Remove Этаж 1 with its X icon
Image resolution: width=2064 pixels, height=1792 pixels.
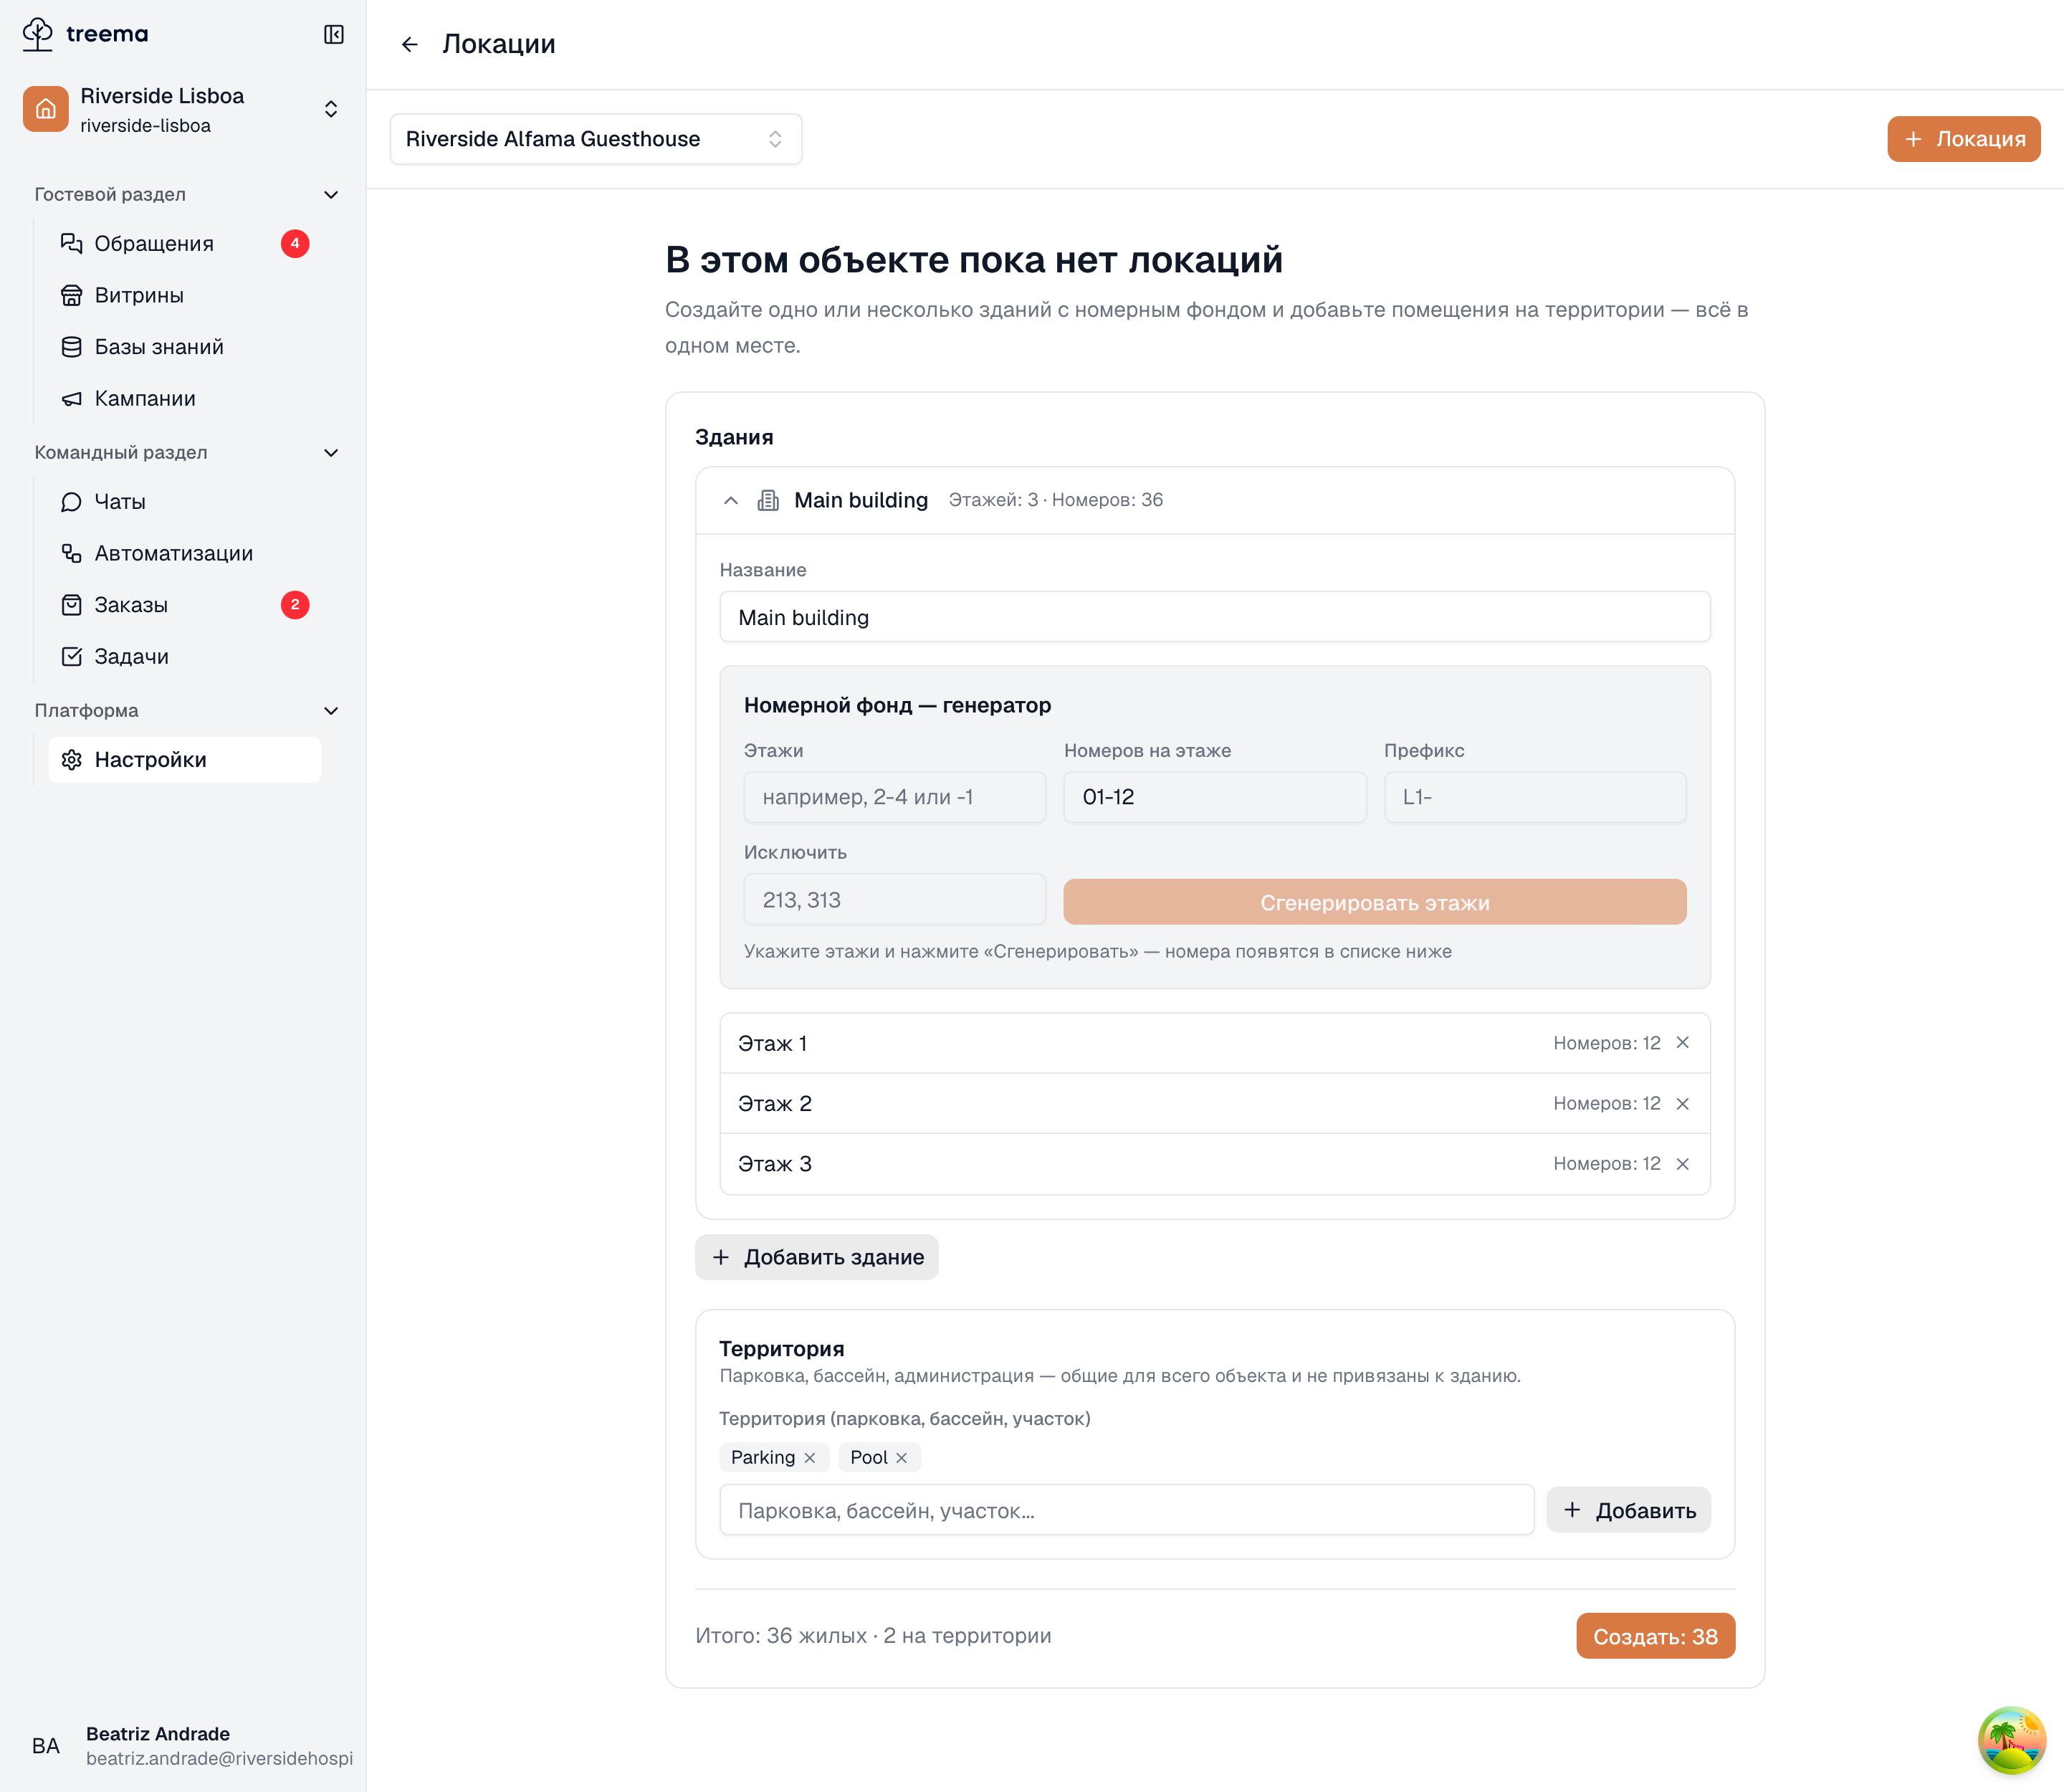point(1683,1043)
